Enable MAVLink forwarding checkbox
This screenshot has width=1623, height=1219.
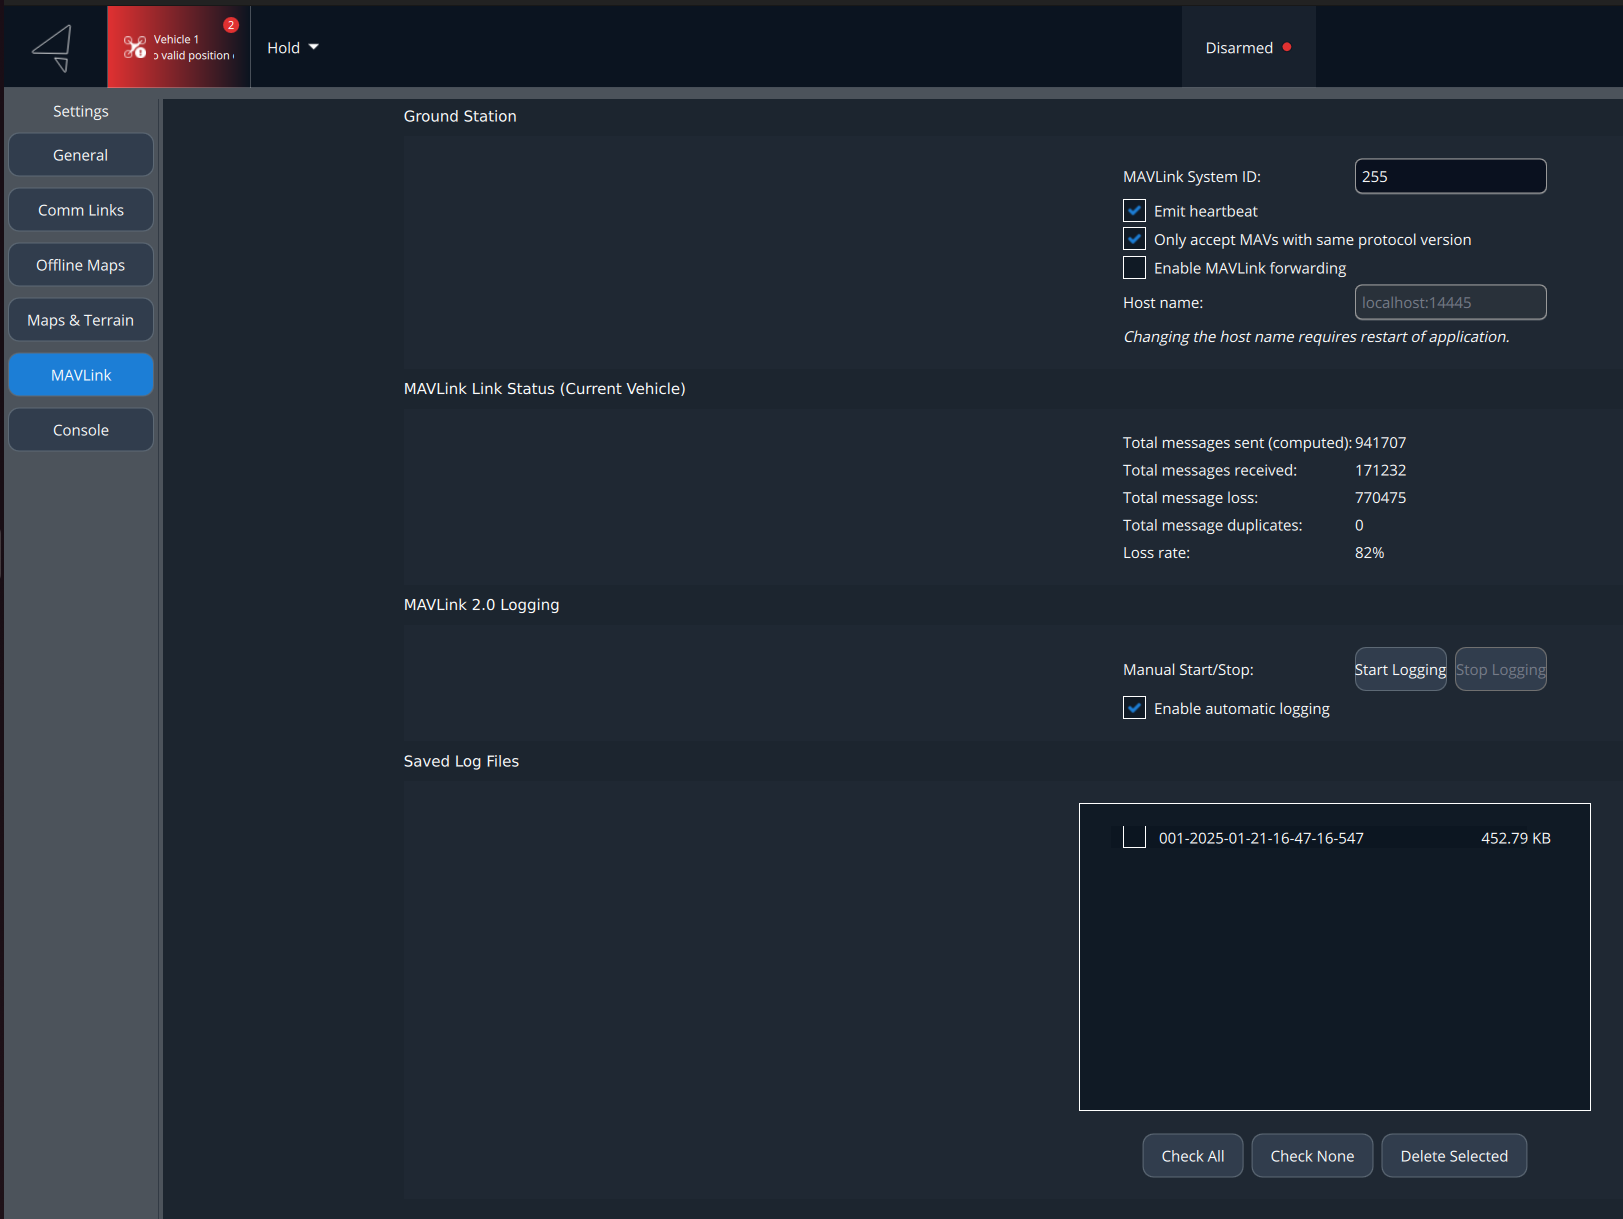click(x=1134, y=268)
